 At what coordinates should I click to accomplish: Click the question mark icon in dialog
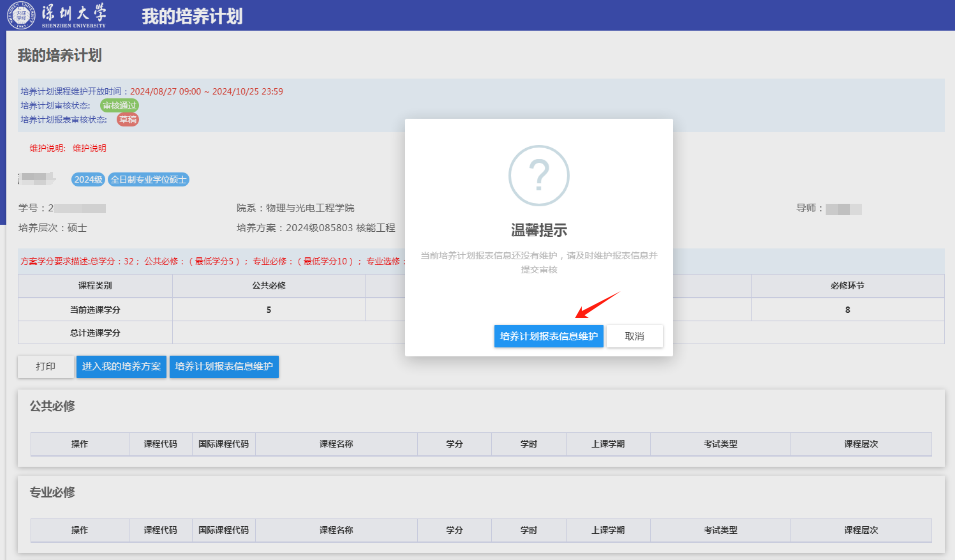pos(538,175)
